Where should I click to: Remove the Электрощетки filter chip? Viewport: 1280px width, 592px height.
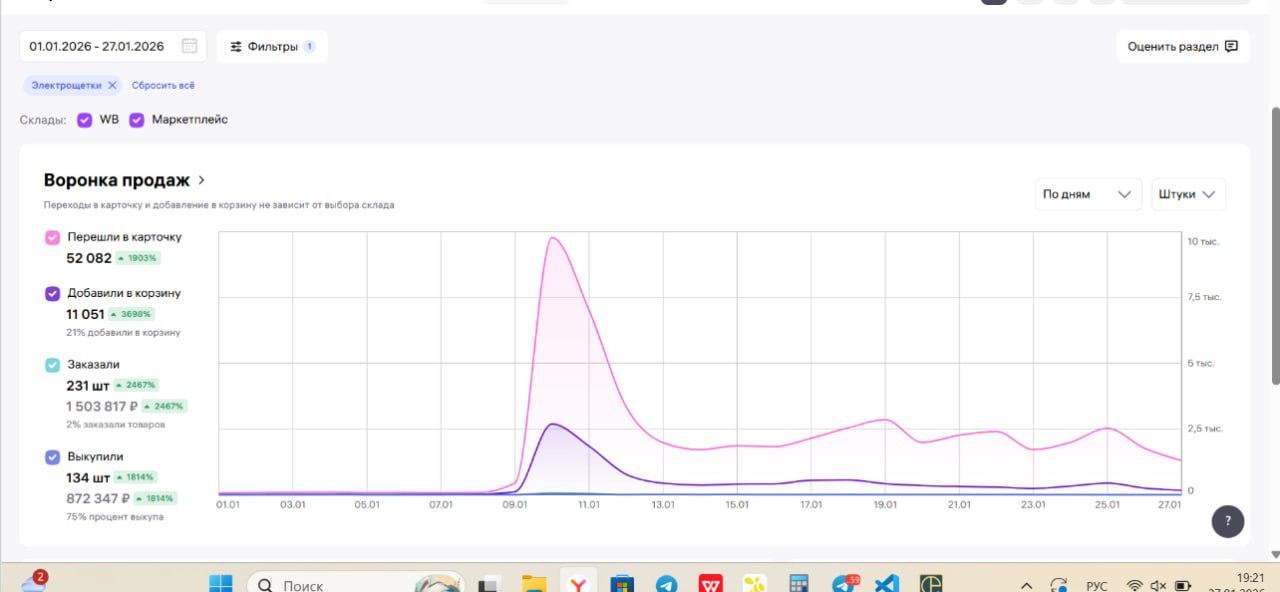click(x=112, y=86)
